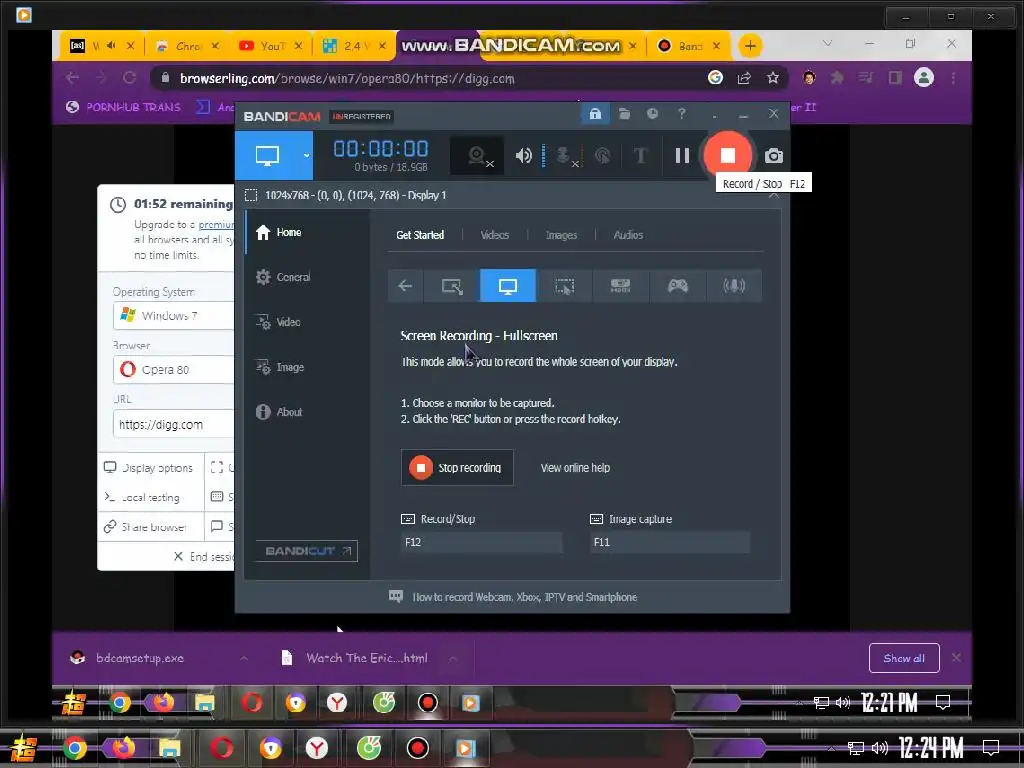Switch to the Images tab

561,235
